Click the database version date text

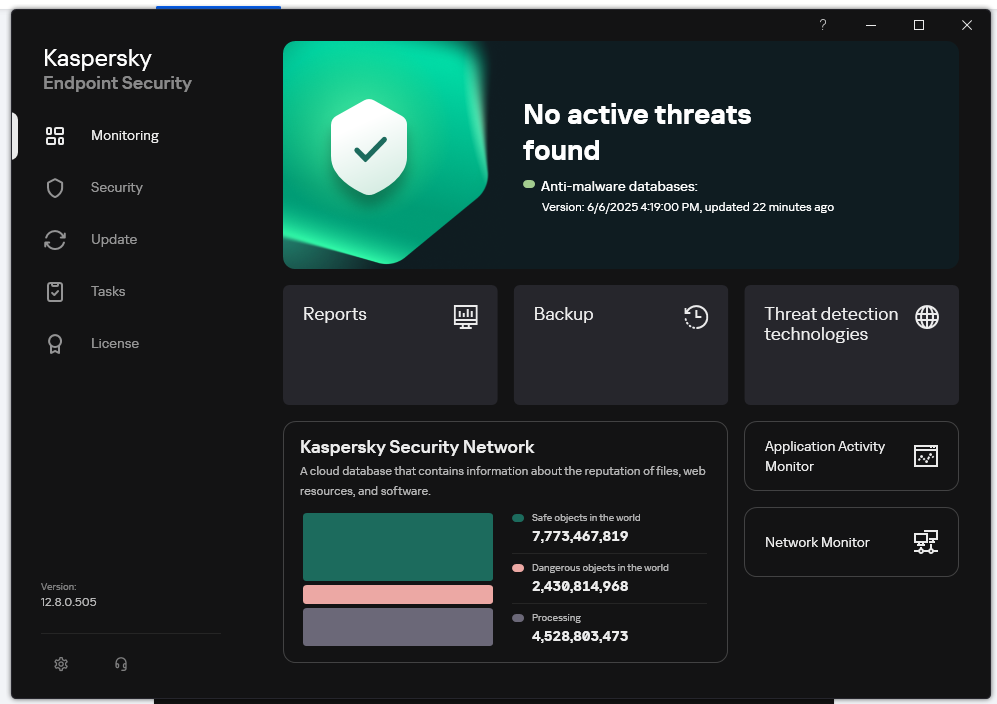point(687,207)
